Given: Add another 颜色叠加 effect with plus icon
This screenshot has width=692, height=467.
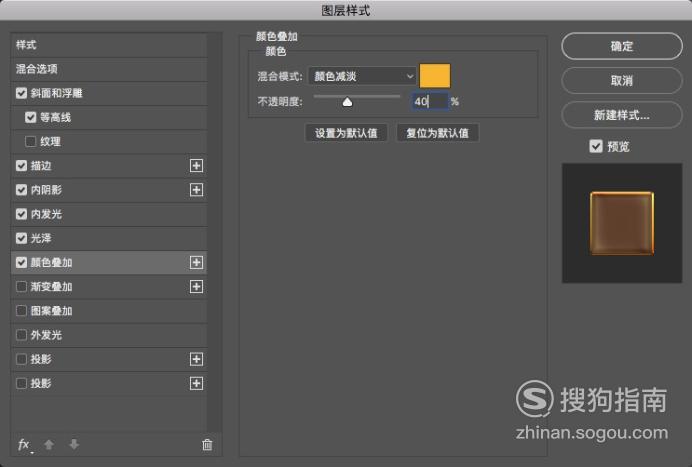Looking at the screenshot, I should [x=196, y=263].
